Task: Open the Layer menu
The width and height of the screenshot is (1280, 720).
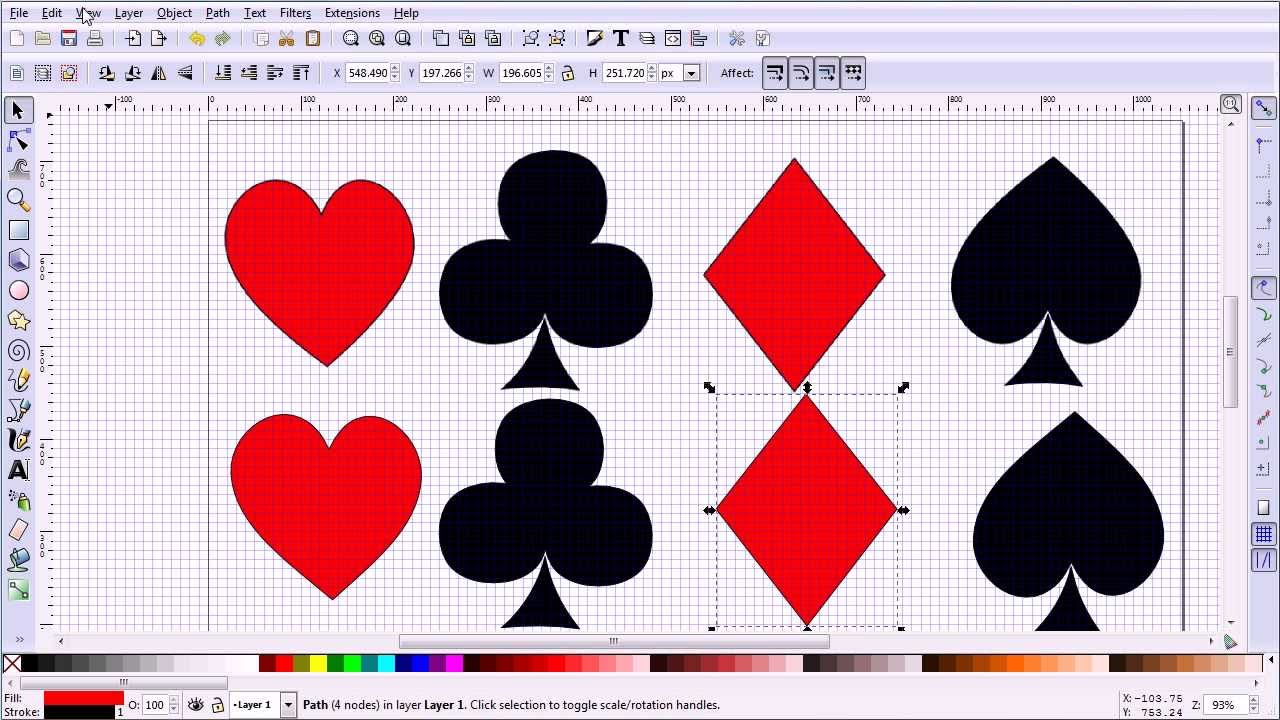Action: point(129,13)
